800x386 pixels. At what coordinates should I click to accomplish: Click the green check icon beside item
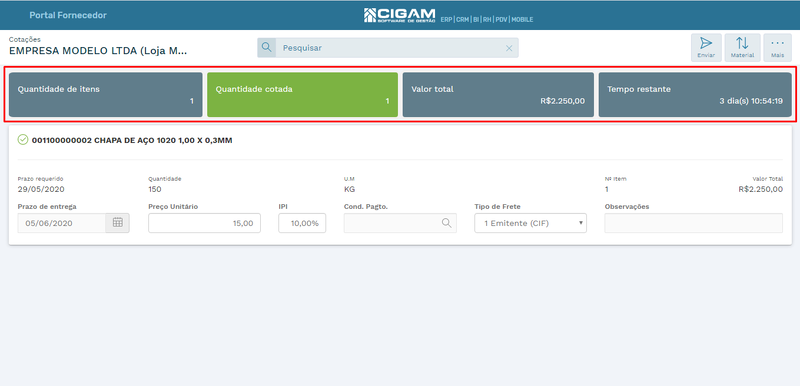pos(22,140)
